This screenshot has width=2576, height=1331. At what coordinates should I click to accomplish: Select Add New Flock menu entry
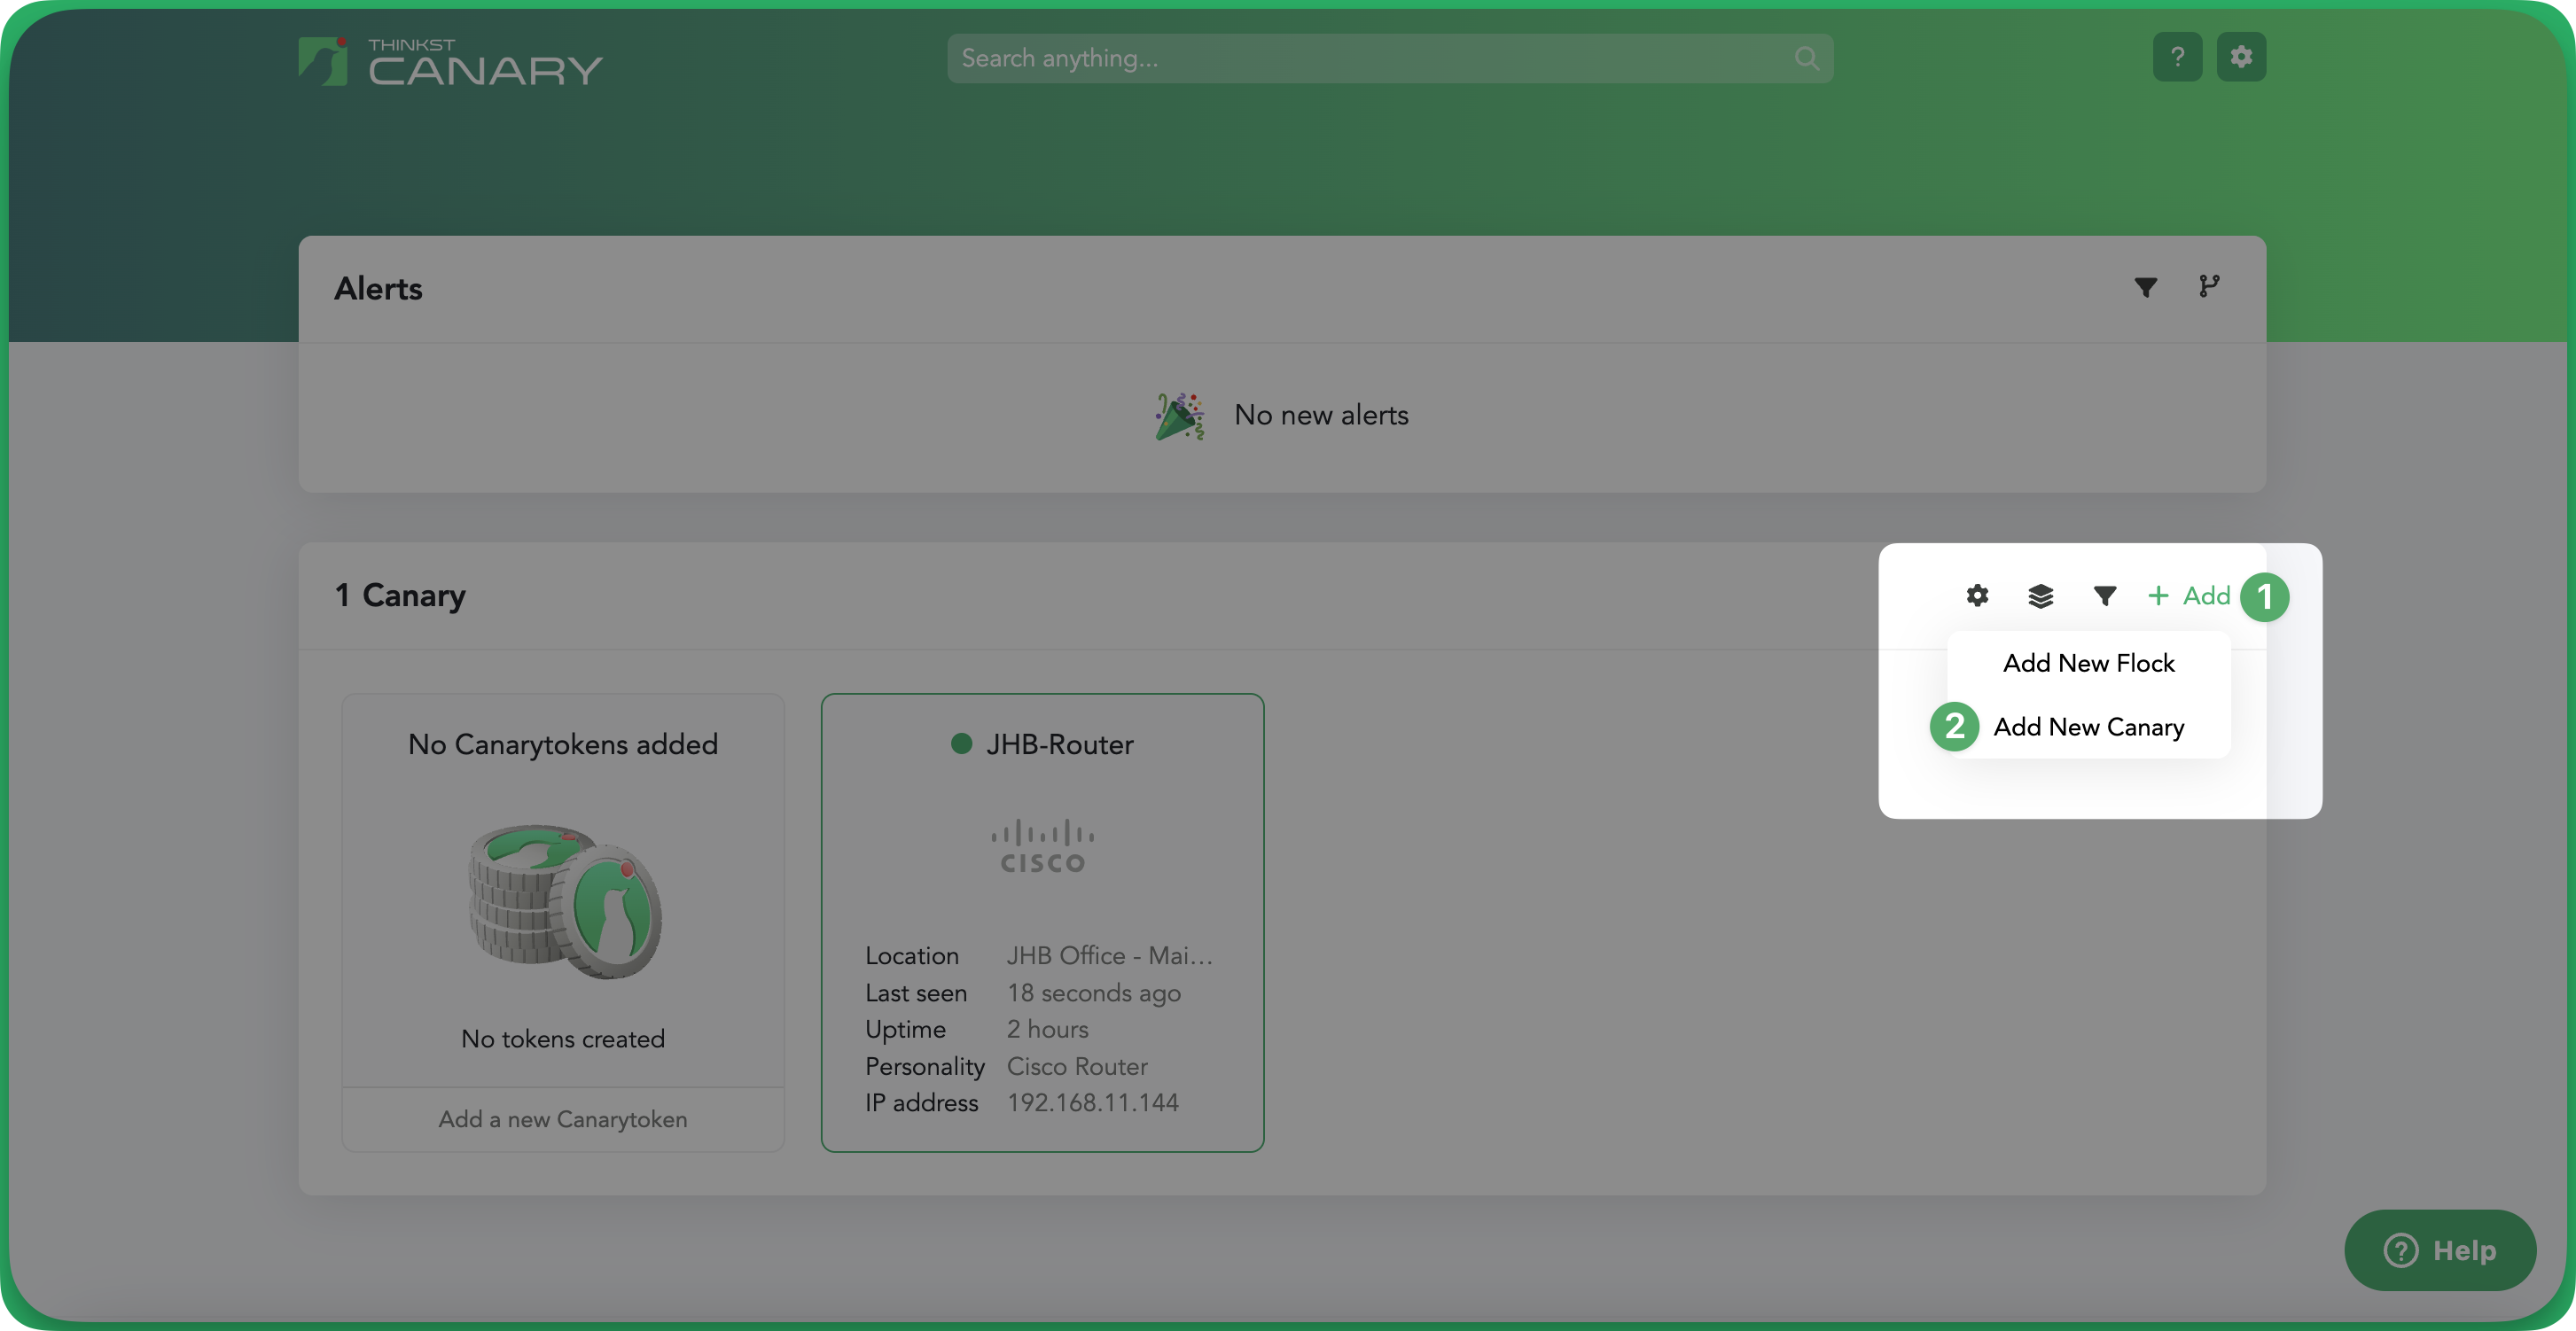click(x=2088, y=663)
